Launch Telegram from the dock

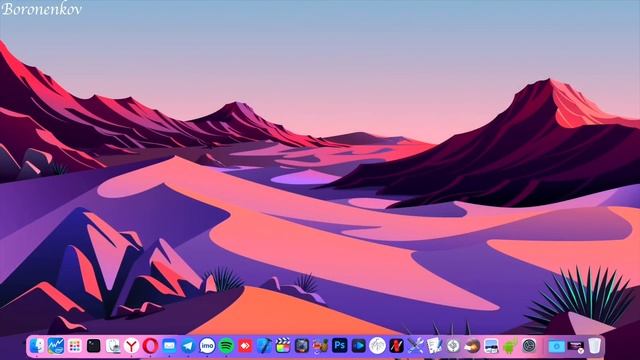[188, 346]
